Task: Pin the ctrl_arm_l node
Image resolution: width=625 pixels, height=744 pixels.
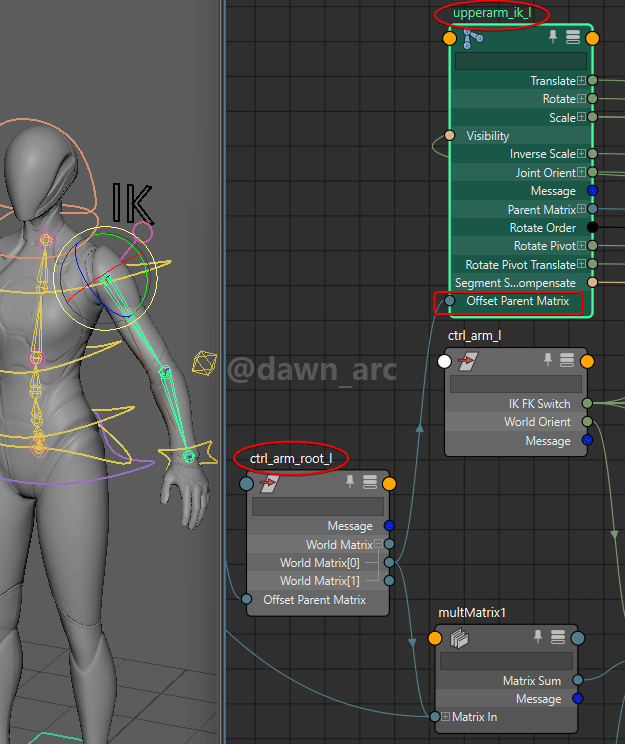Action: (x=548, y=360)
